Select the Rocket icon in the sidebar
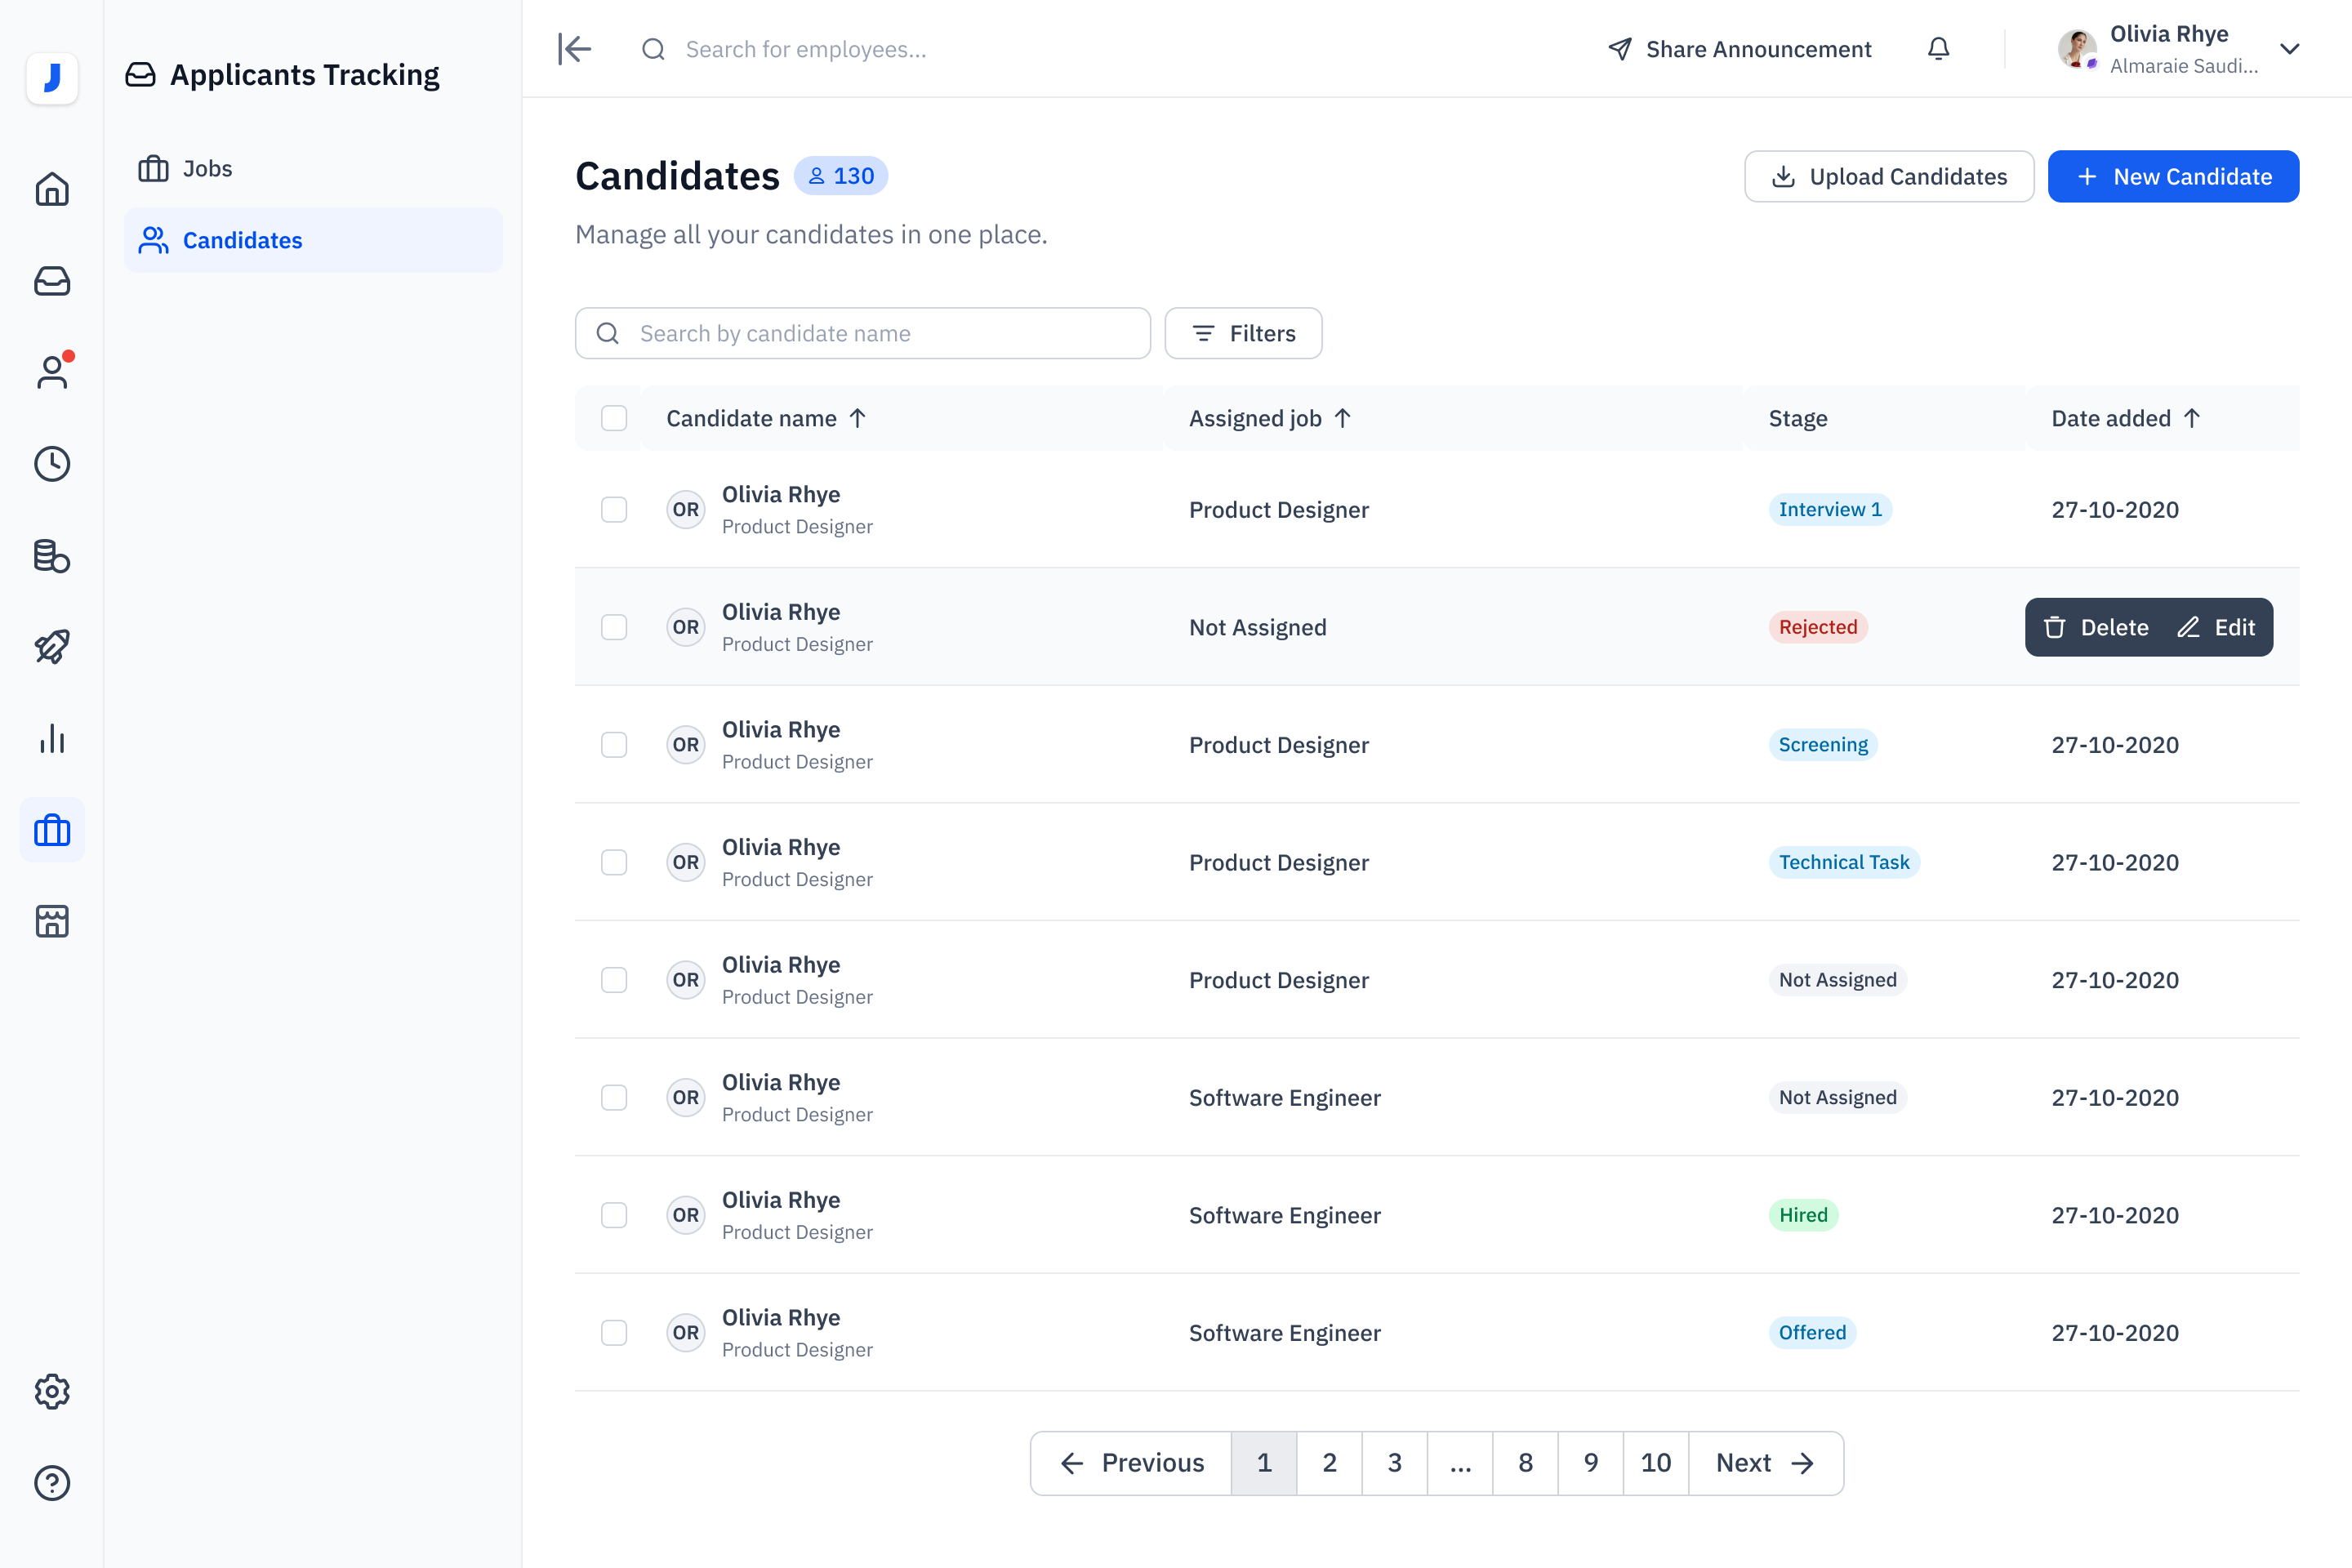Screen dimensions: 2352x1568 [x=52, y=647]
